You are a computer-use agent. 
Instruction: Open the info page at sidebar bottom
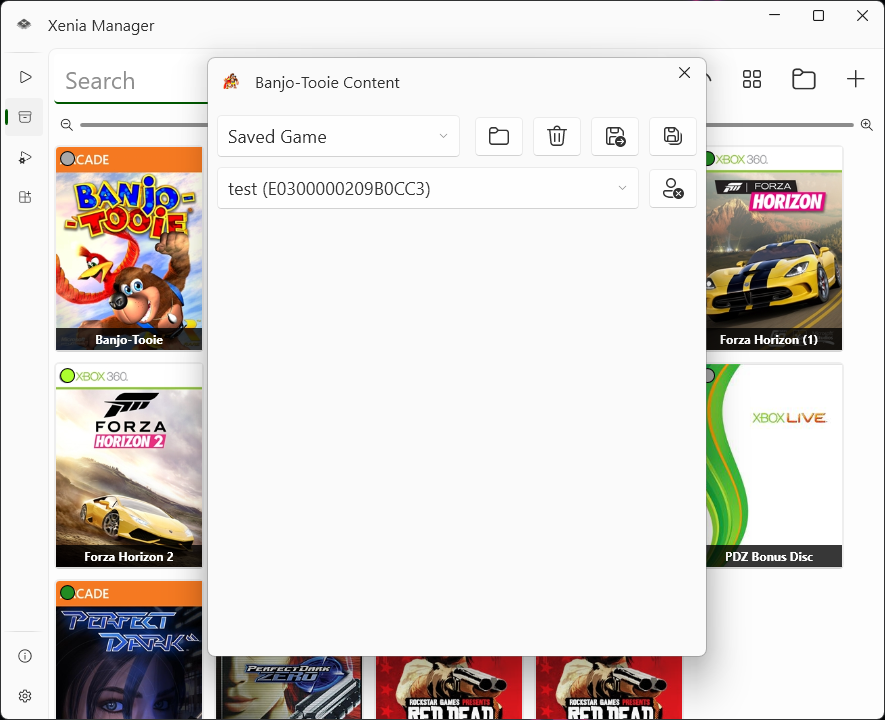point(25,656)
